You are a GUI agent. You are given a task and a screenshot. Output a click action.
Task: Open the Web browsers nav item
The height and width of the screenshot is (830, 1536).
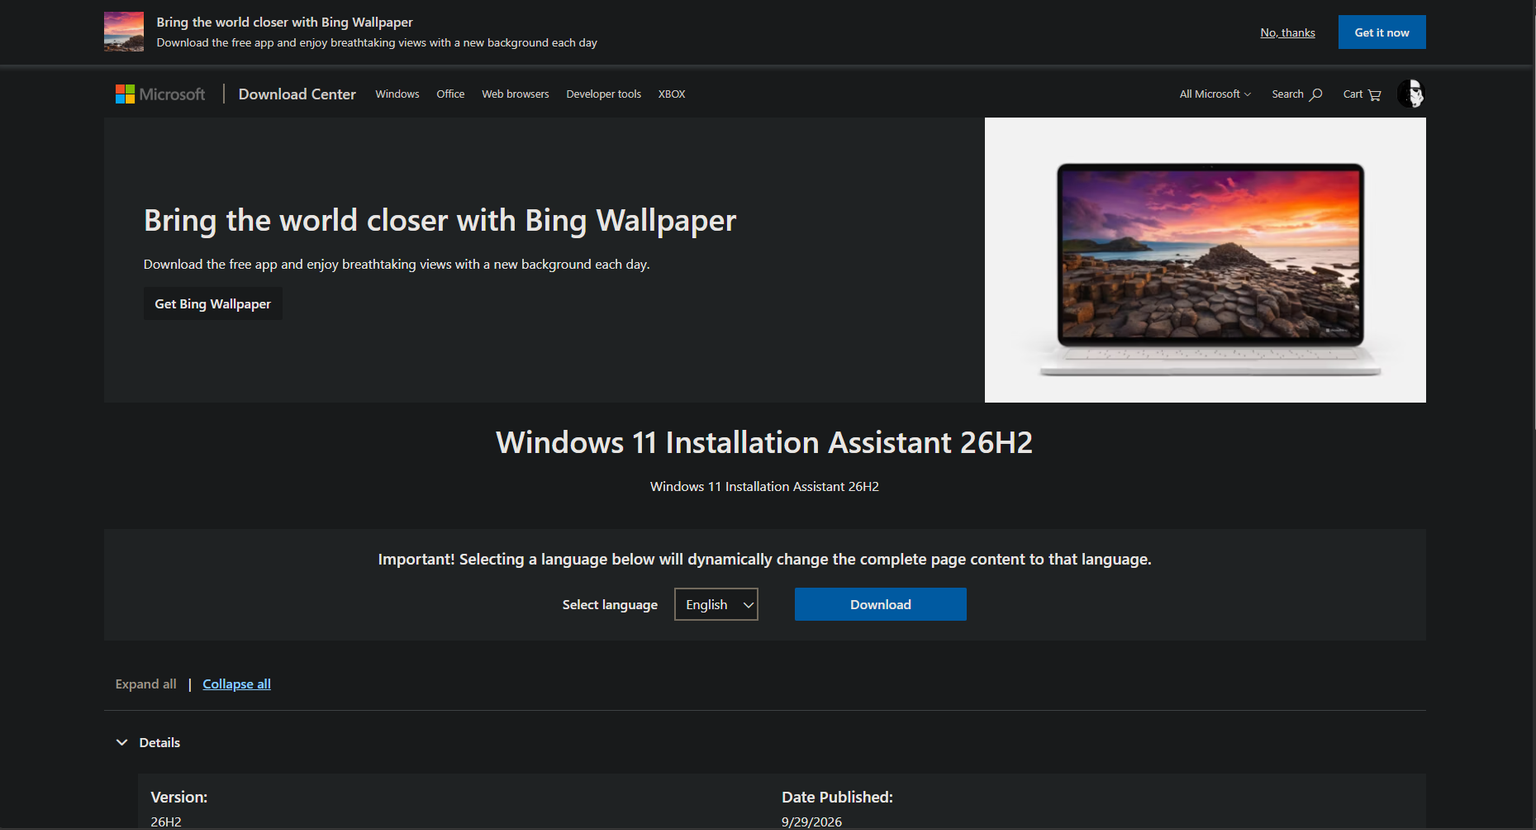[x=515, y=94]
